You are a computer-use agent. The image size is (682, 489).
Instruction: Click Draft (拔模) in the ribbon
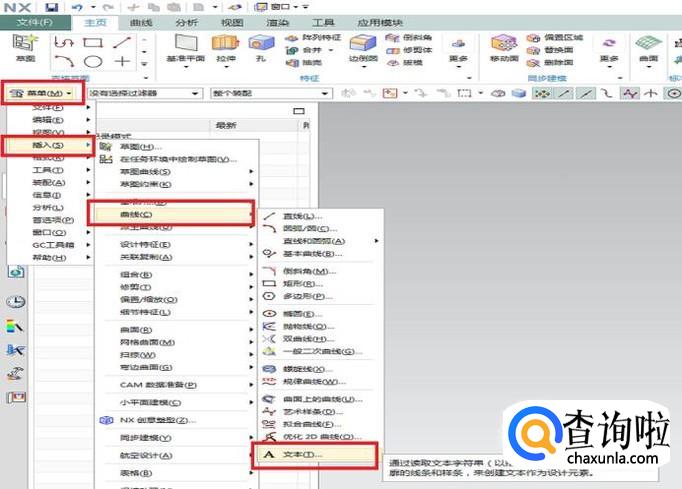coord(405,63)
